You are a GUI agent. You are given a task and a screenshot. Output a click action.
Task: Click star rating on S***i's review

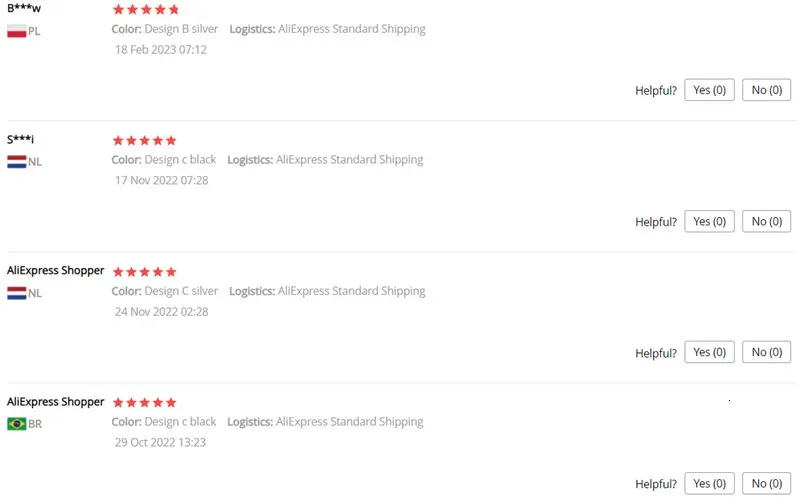(145, 141)
